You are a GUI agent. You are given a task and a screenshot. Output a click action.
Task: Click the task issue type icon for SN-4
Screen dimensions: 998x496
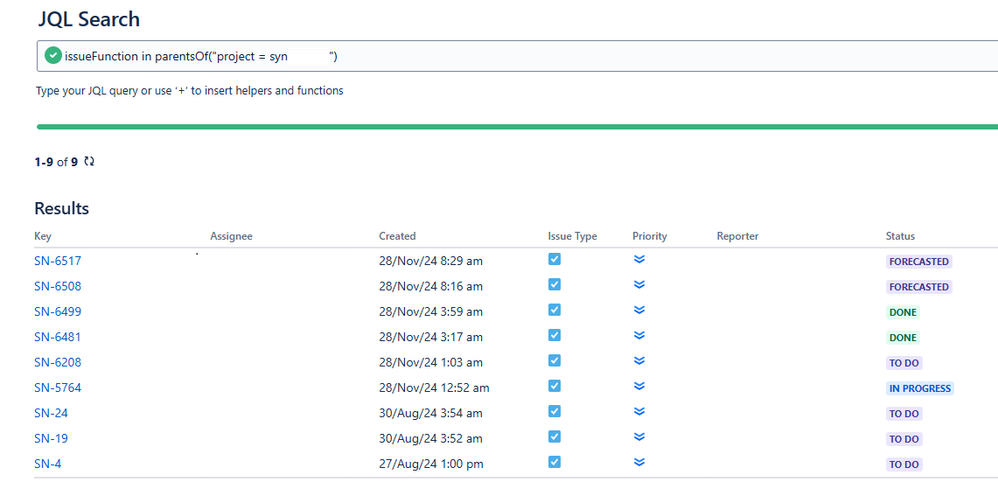point(554,462)
